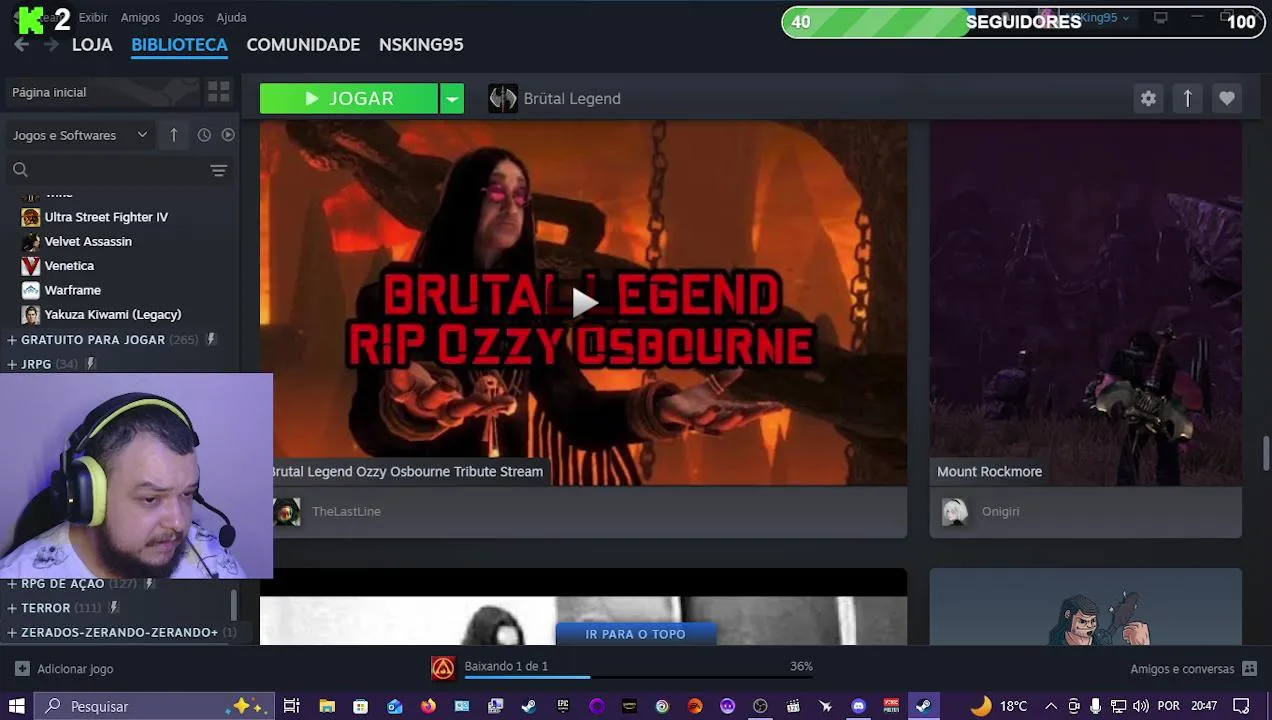This screenshot has width=1272, height=720.
Task: Expand the TERROR collection
Action: click(x=12, y=608)
